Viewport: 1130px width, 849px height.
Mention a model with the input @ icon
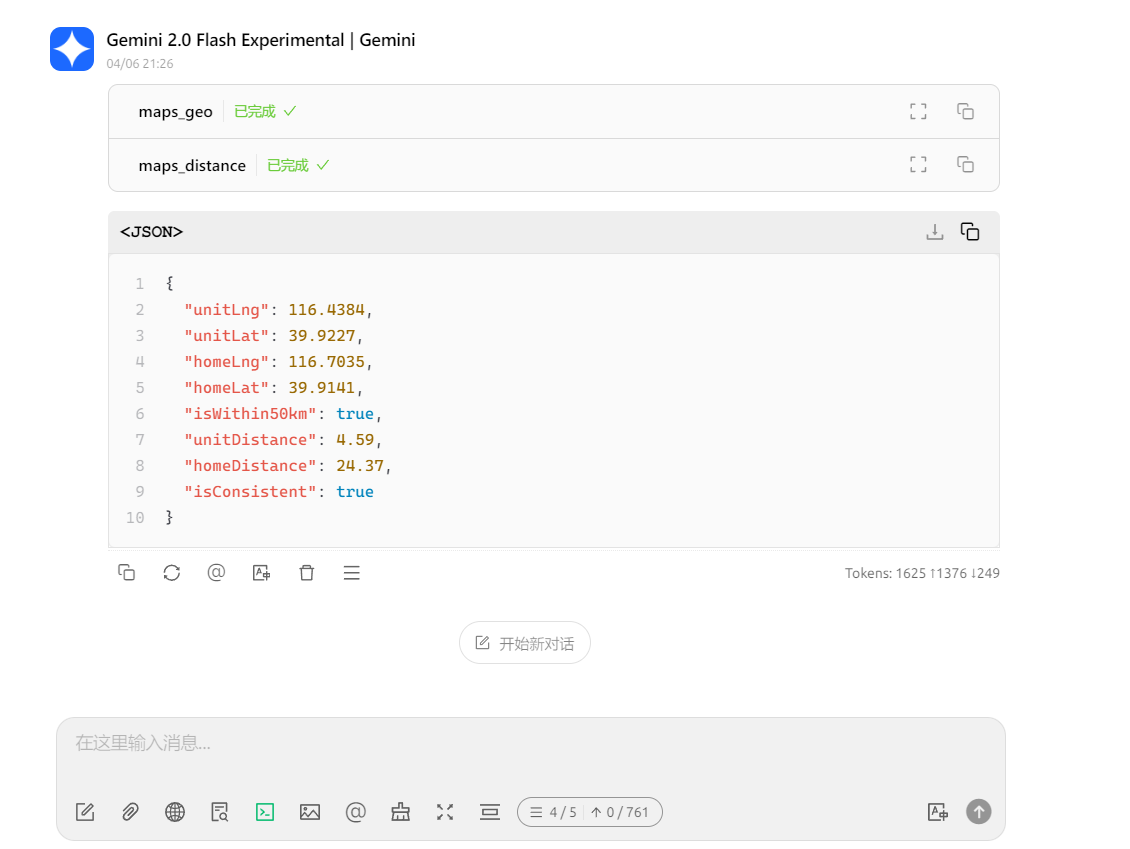coord(355,812)
